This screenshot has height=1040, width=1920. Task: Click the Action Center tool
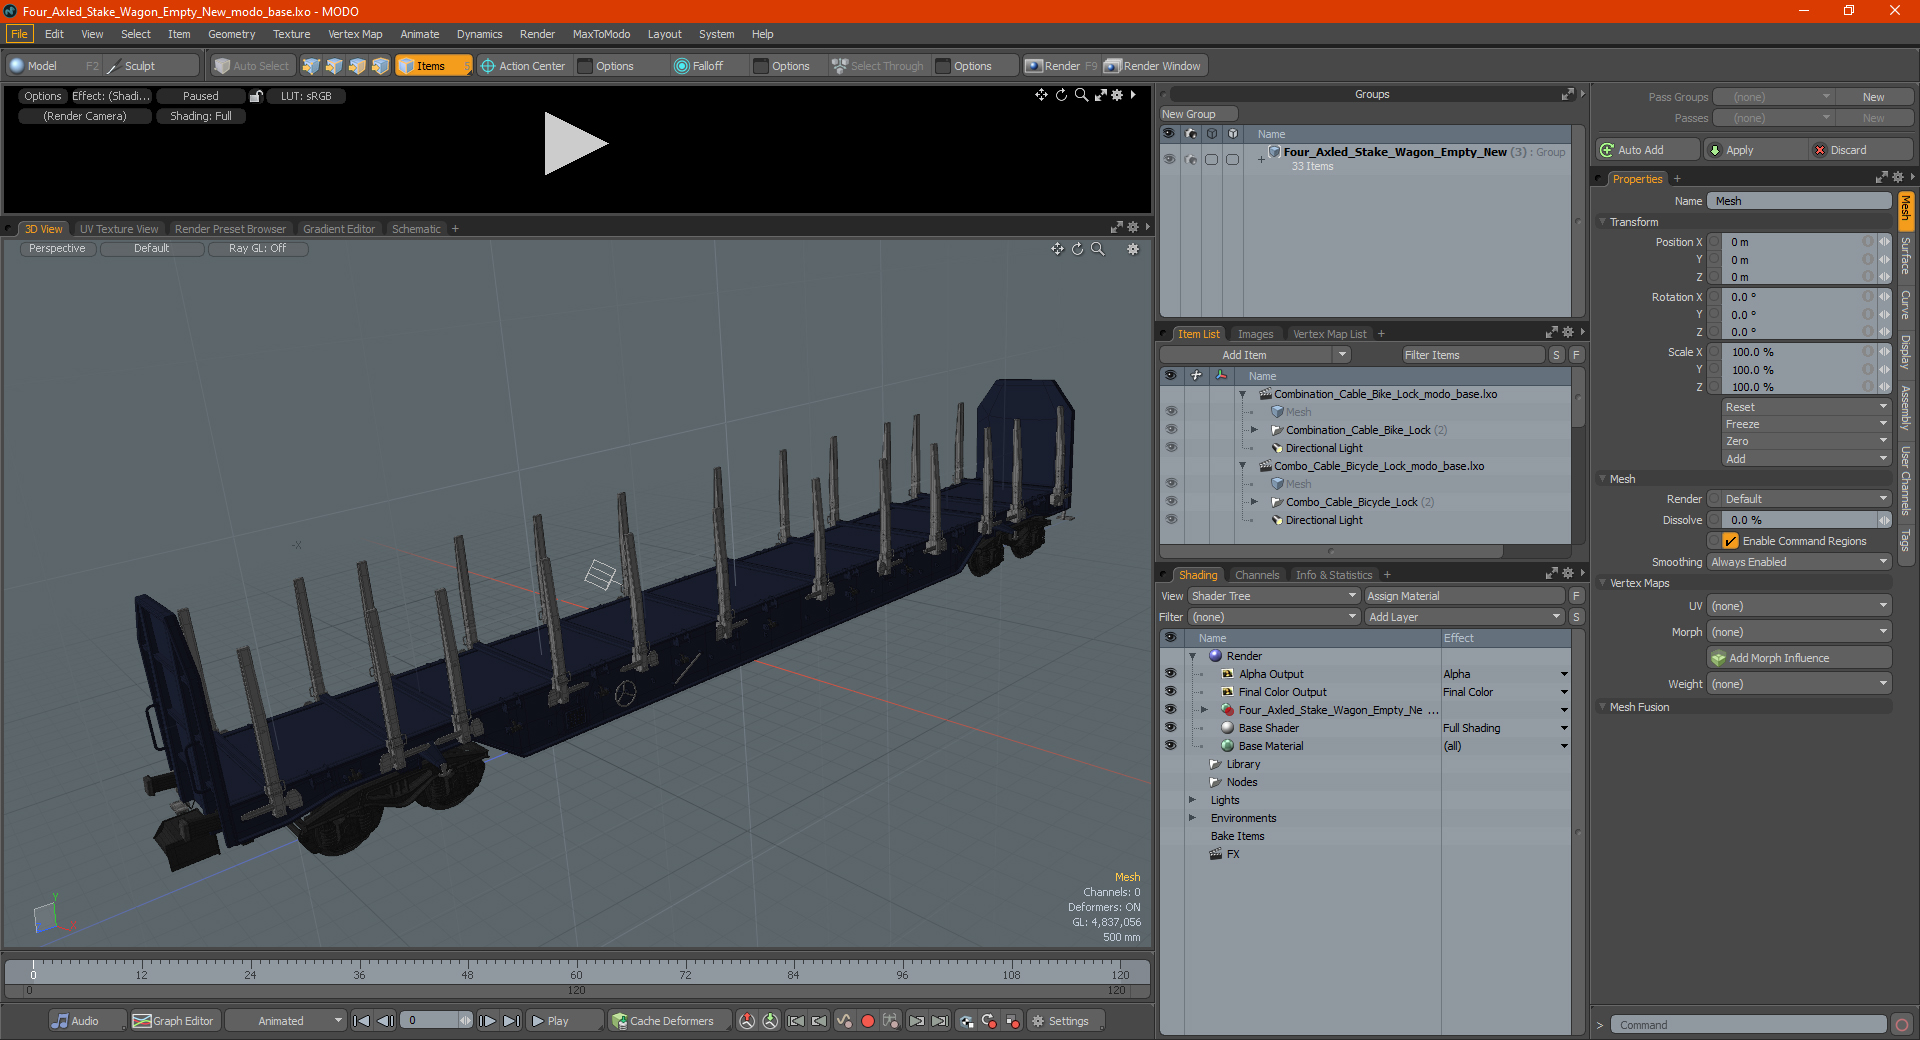pos(523,66)
